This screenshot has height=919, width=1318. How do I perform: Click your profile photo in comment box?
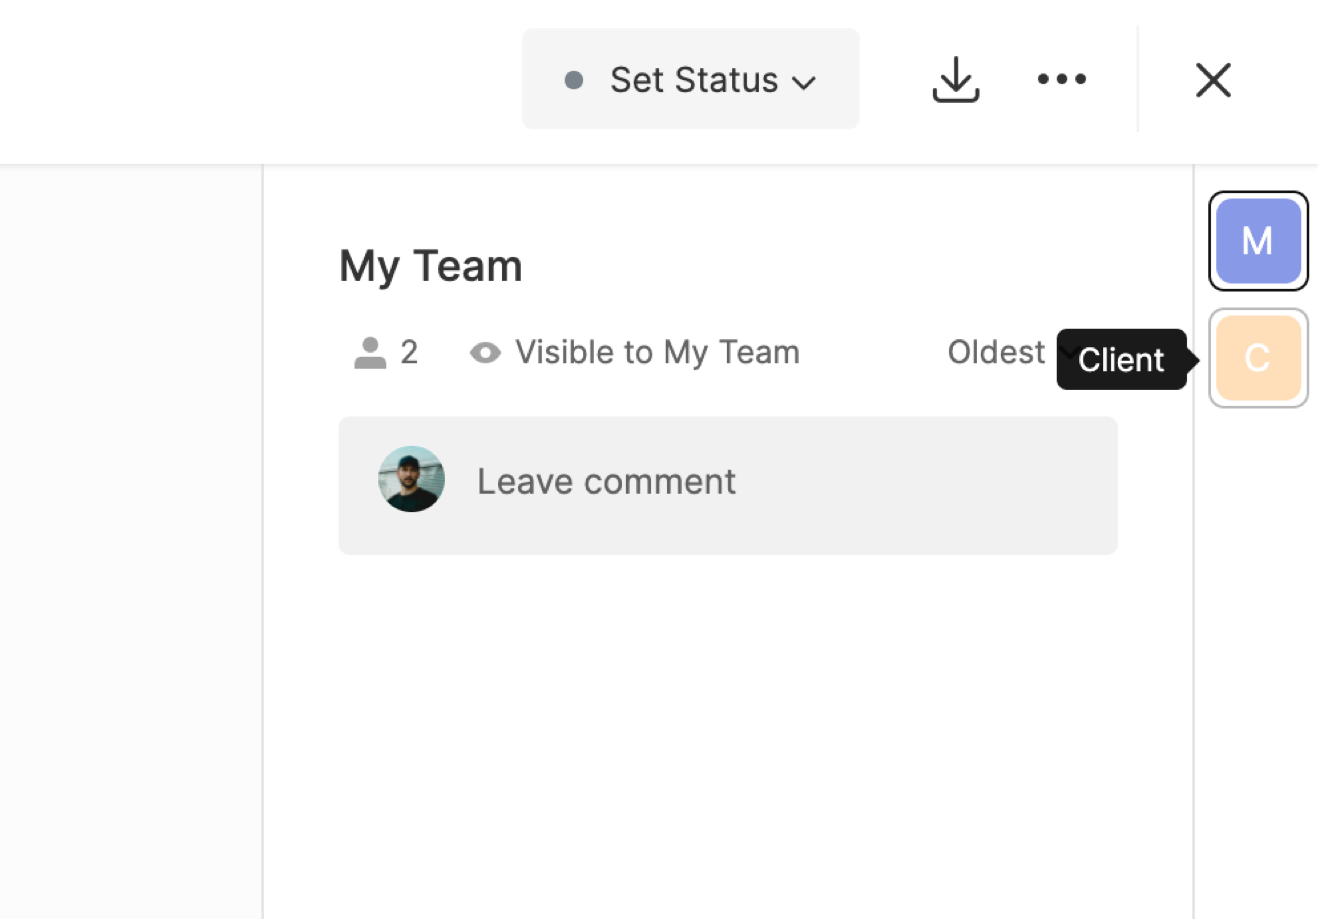[411, 480]
